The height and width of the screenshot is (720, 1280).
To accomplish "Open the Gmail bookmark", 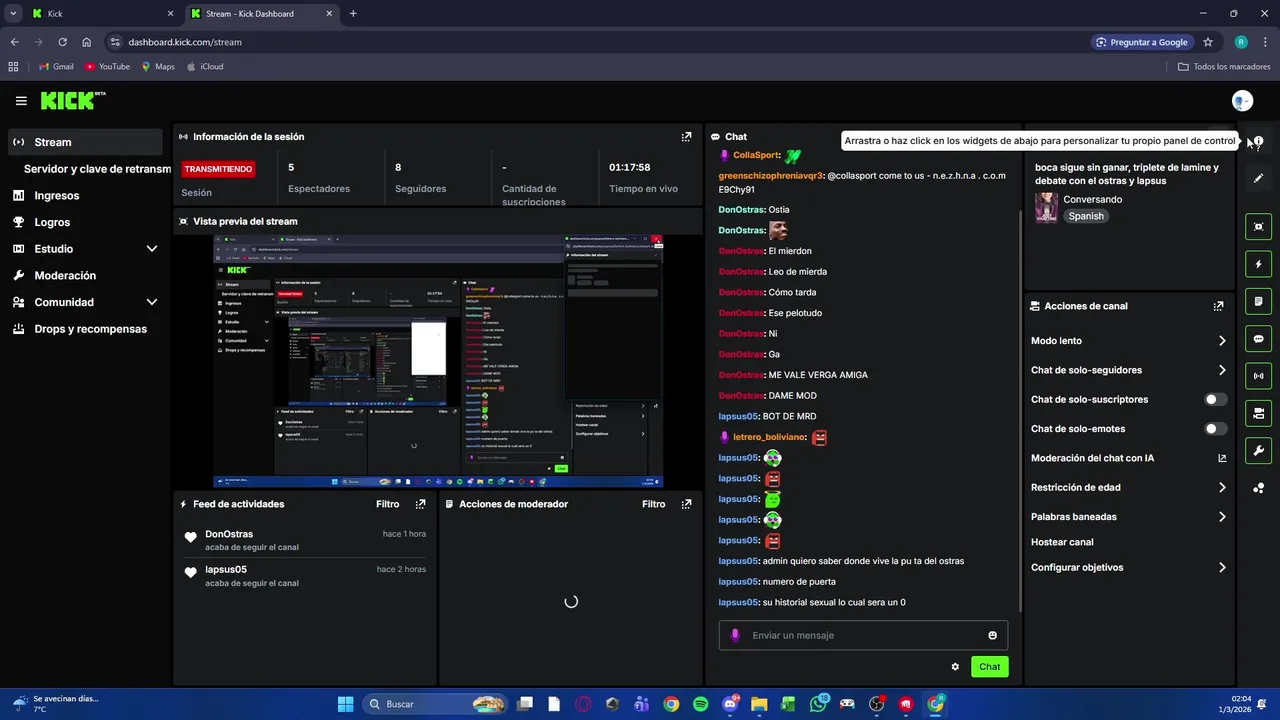I will (x=56, y=67).
